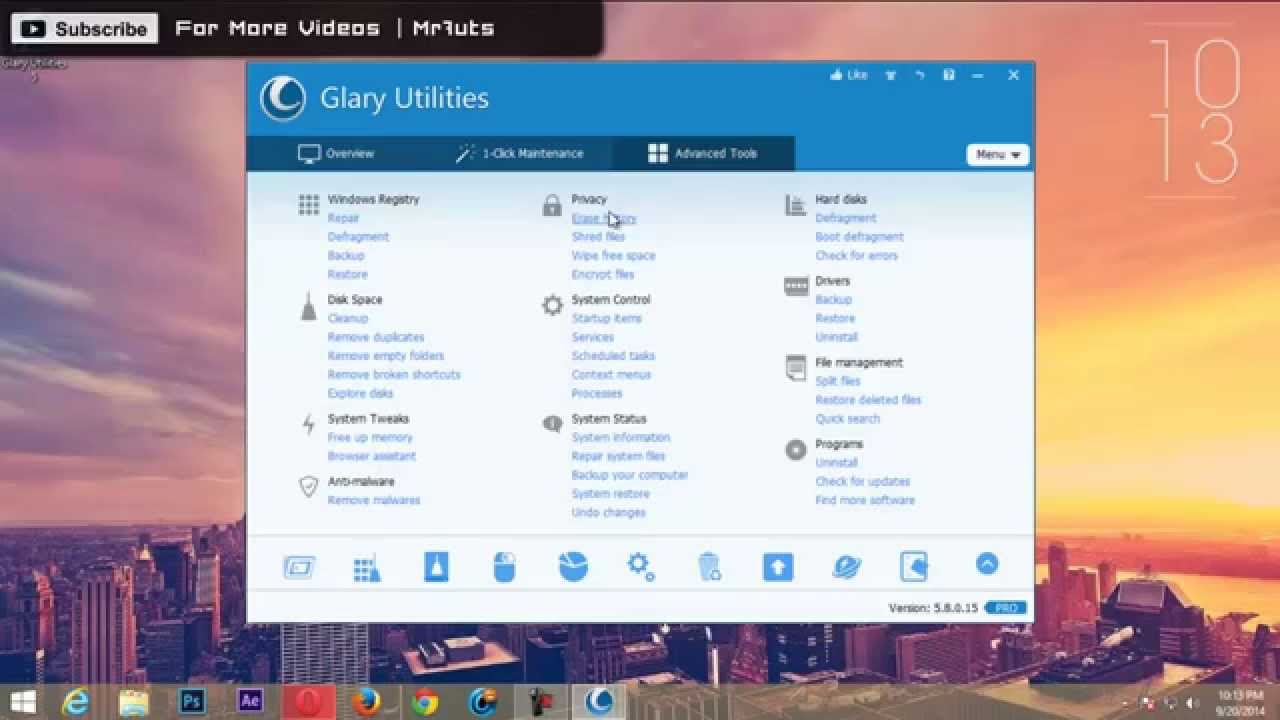
Task: Open the planet browser assistant icon
Action: 847,567
